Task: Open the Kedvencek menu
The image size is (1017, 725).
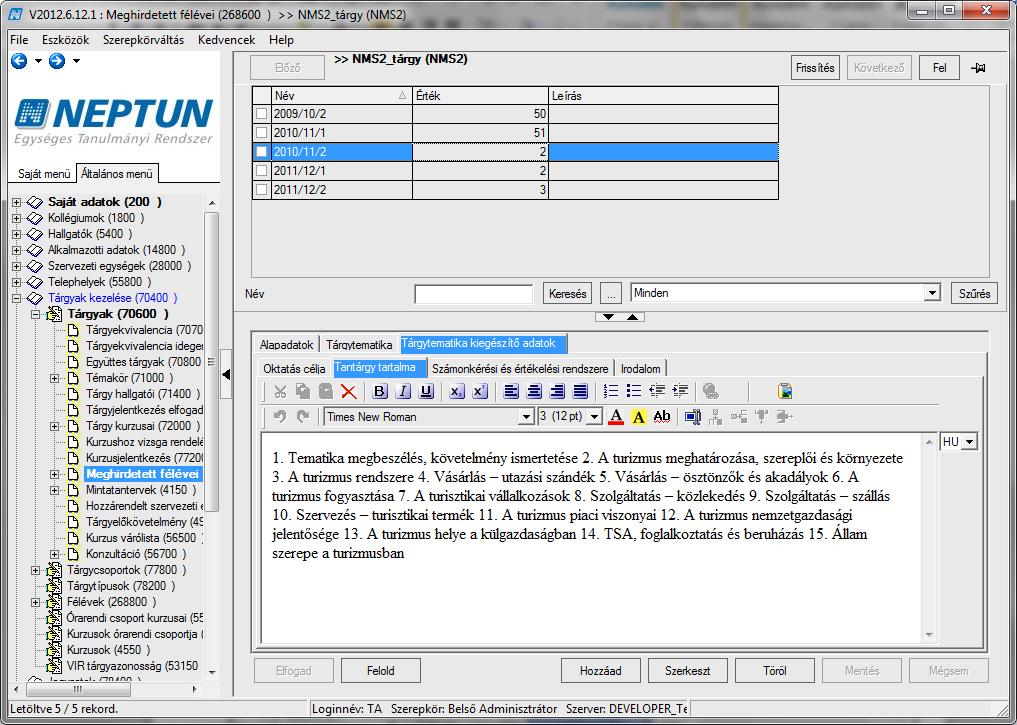Action: pyautogui.click(x=226, y=40)
